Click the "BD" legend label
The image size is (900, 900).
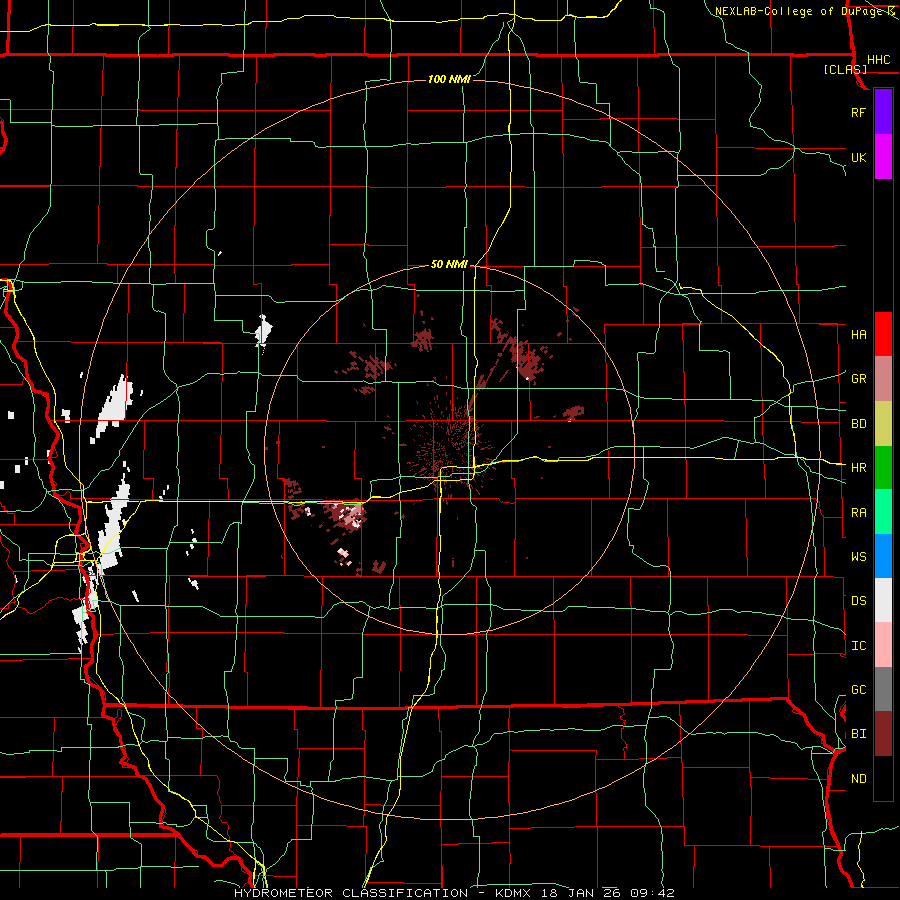point(858,424)
